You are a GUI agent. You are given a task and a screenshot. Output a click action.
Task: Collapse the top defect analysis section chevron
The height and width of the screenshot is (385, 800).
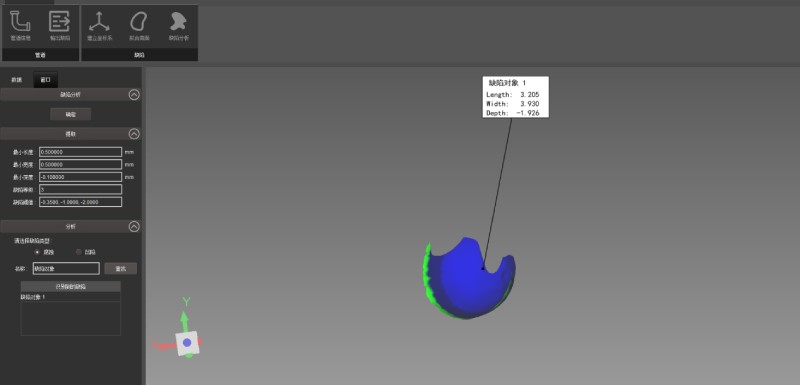(x=134, y=94)
